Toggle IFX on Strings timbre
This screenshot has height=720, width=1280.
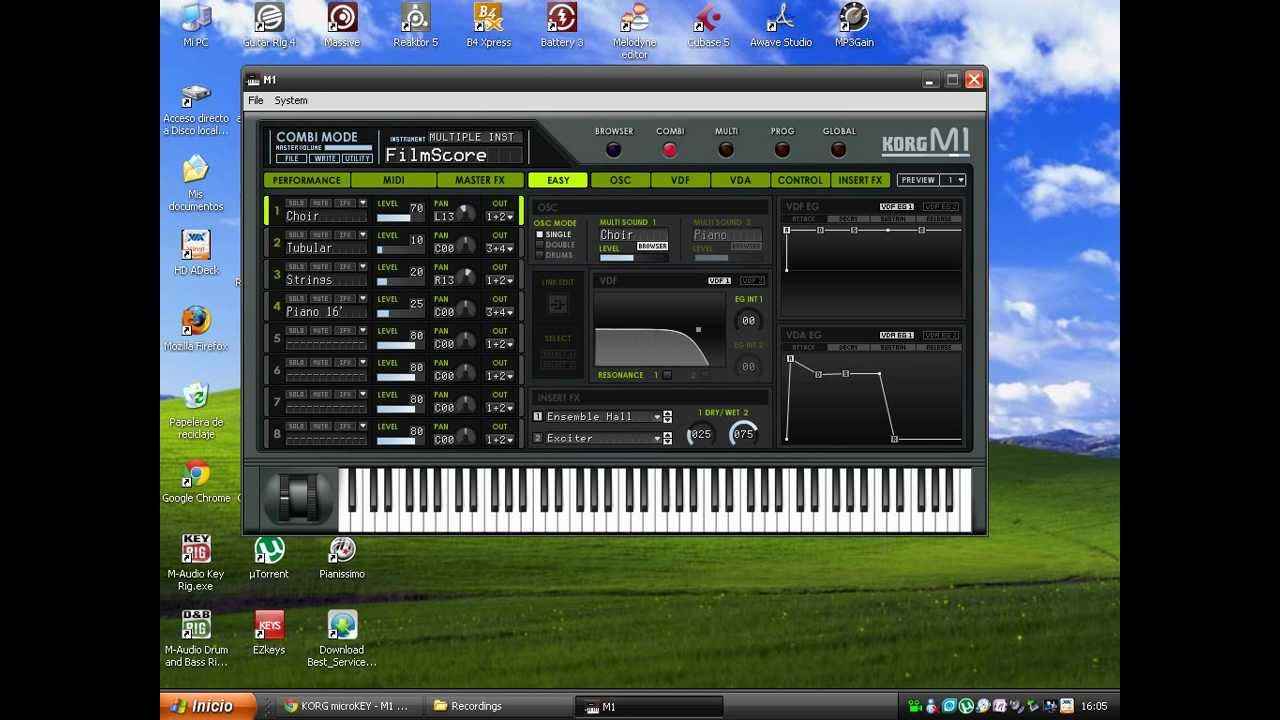[345, 267]
